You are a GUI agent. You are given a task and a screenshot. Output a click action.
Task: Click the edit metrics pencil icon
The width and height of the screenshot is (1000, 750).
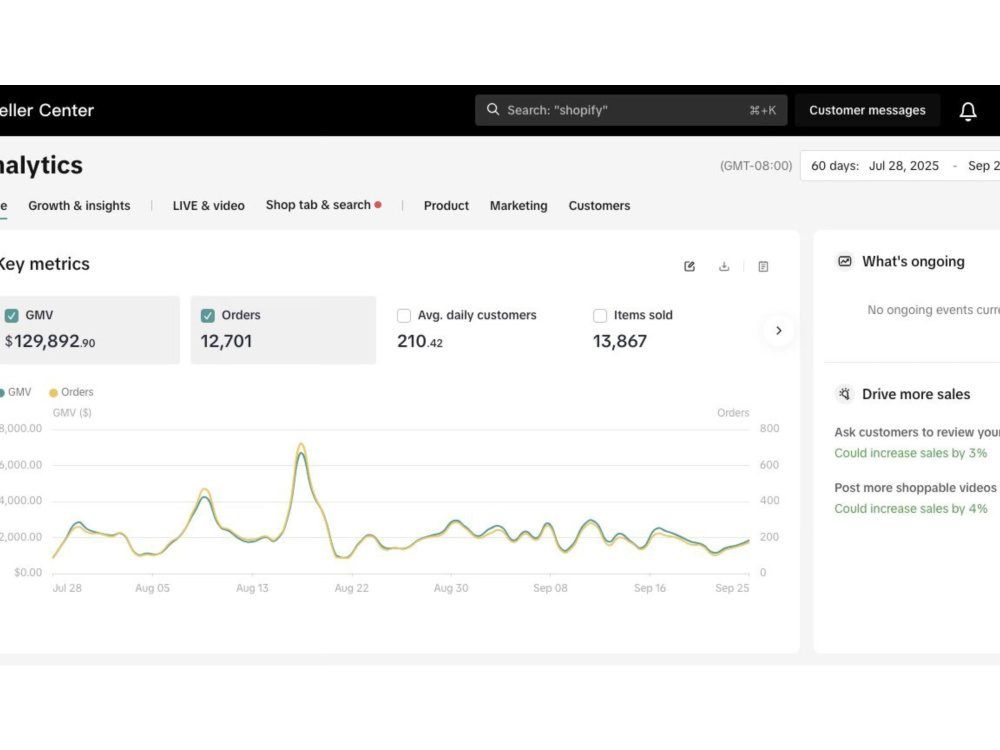tap(689, 267)
